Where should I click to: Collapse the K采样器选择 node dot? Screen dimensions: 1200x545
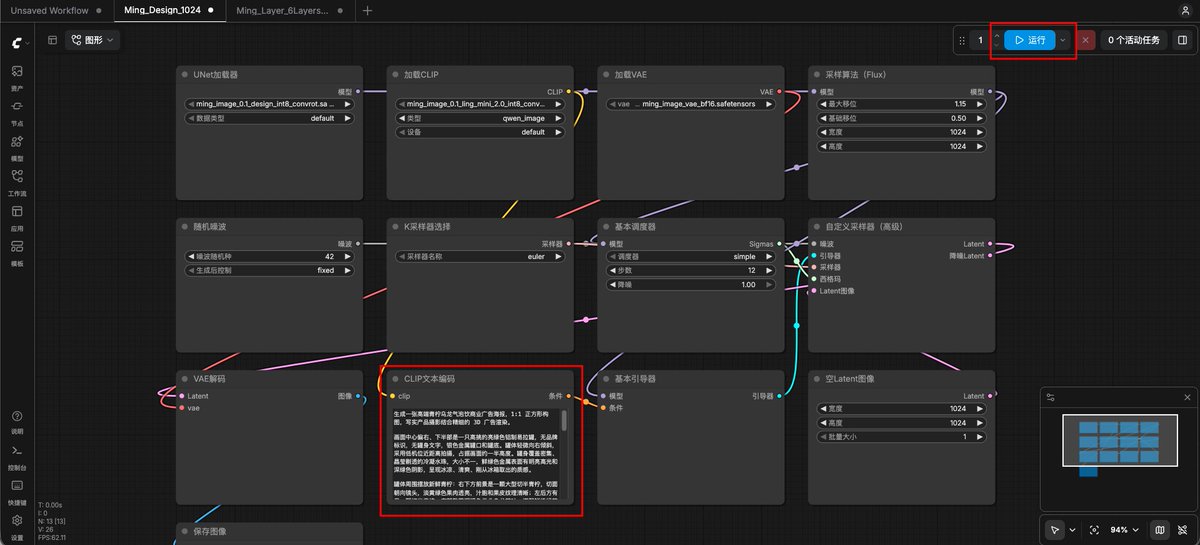tap(396, 227)
